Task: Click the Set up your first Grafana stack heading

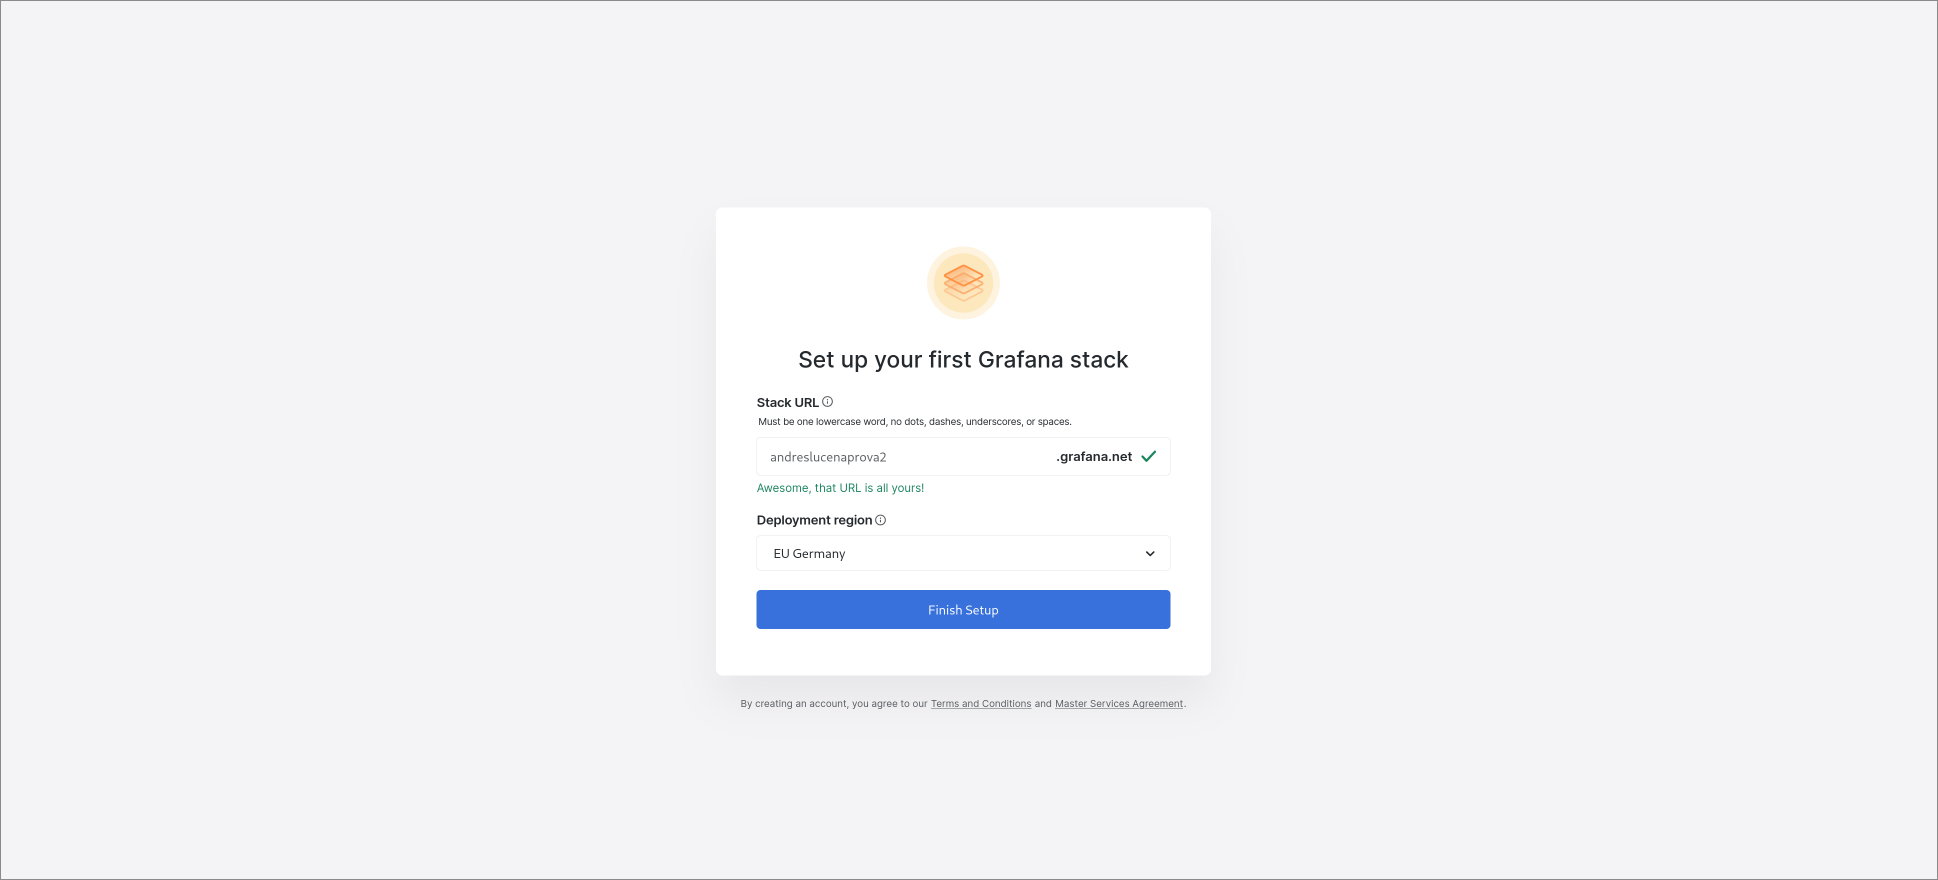Action: tap(962, 359)
